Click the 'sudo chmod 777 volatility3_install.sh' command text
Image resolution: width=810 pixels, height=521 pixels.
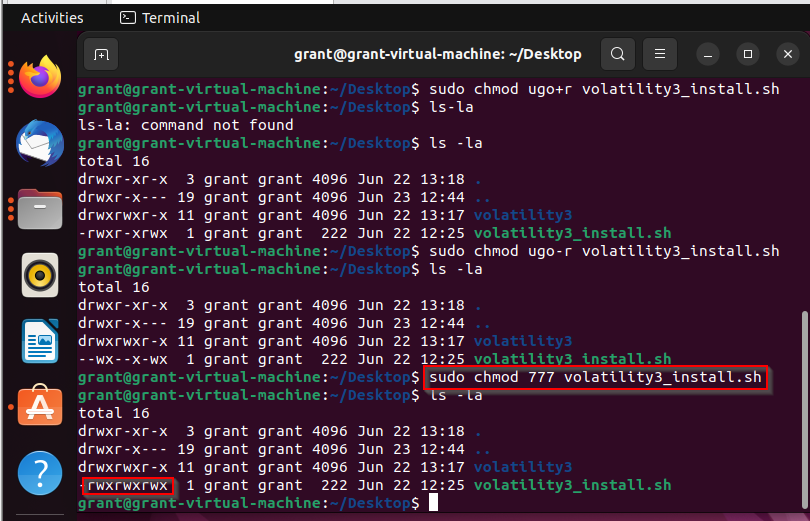tap(595, 377)
